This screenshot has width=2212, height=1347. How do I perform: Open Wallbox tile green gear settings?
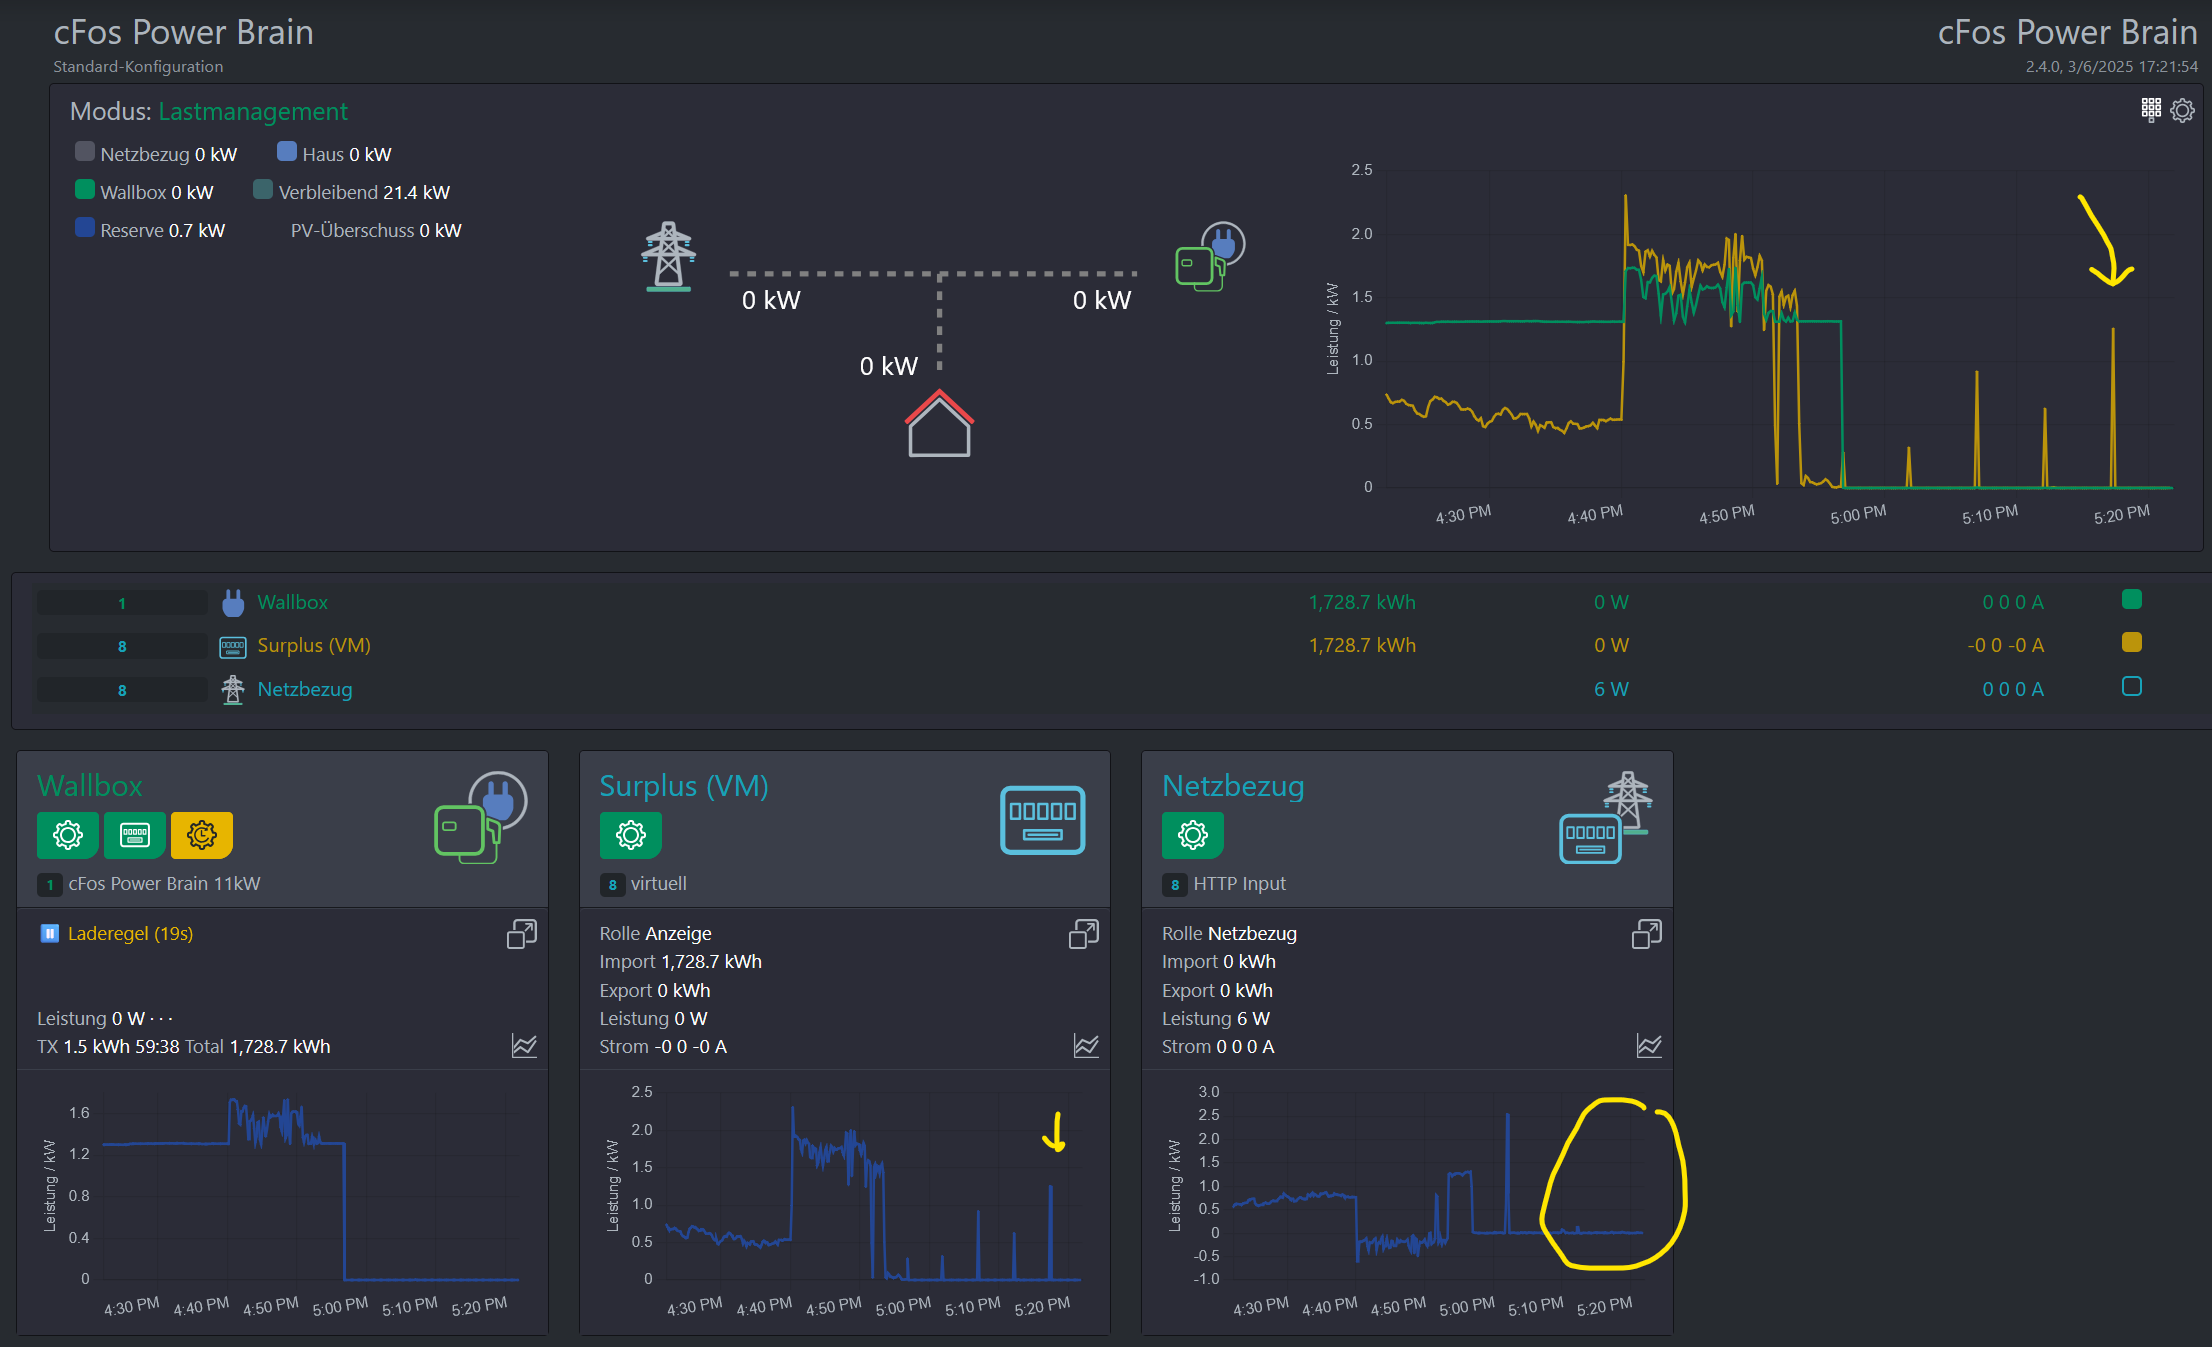(x=68, y=835)
